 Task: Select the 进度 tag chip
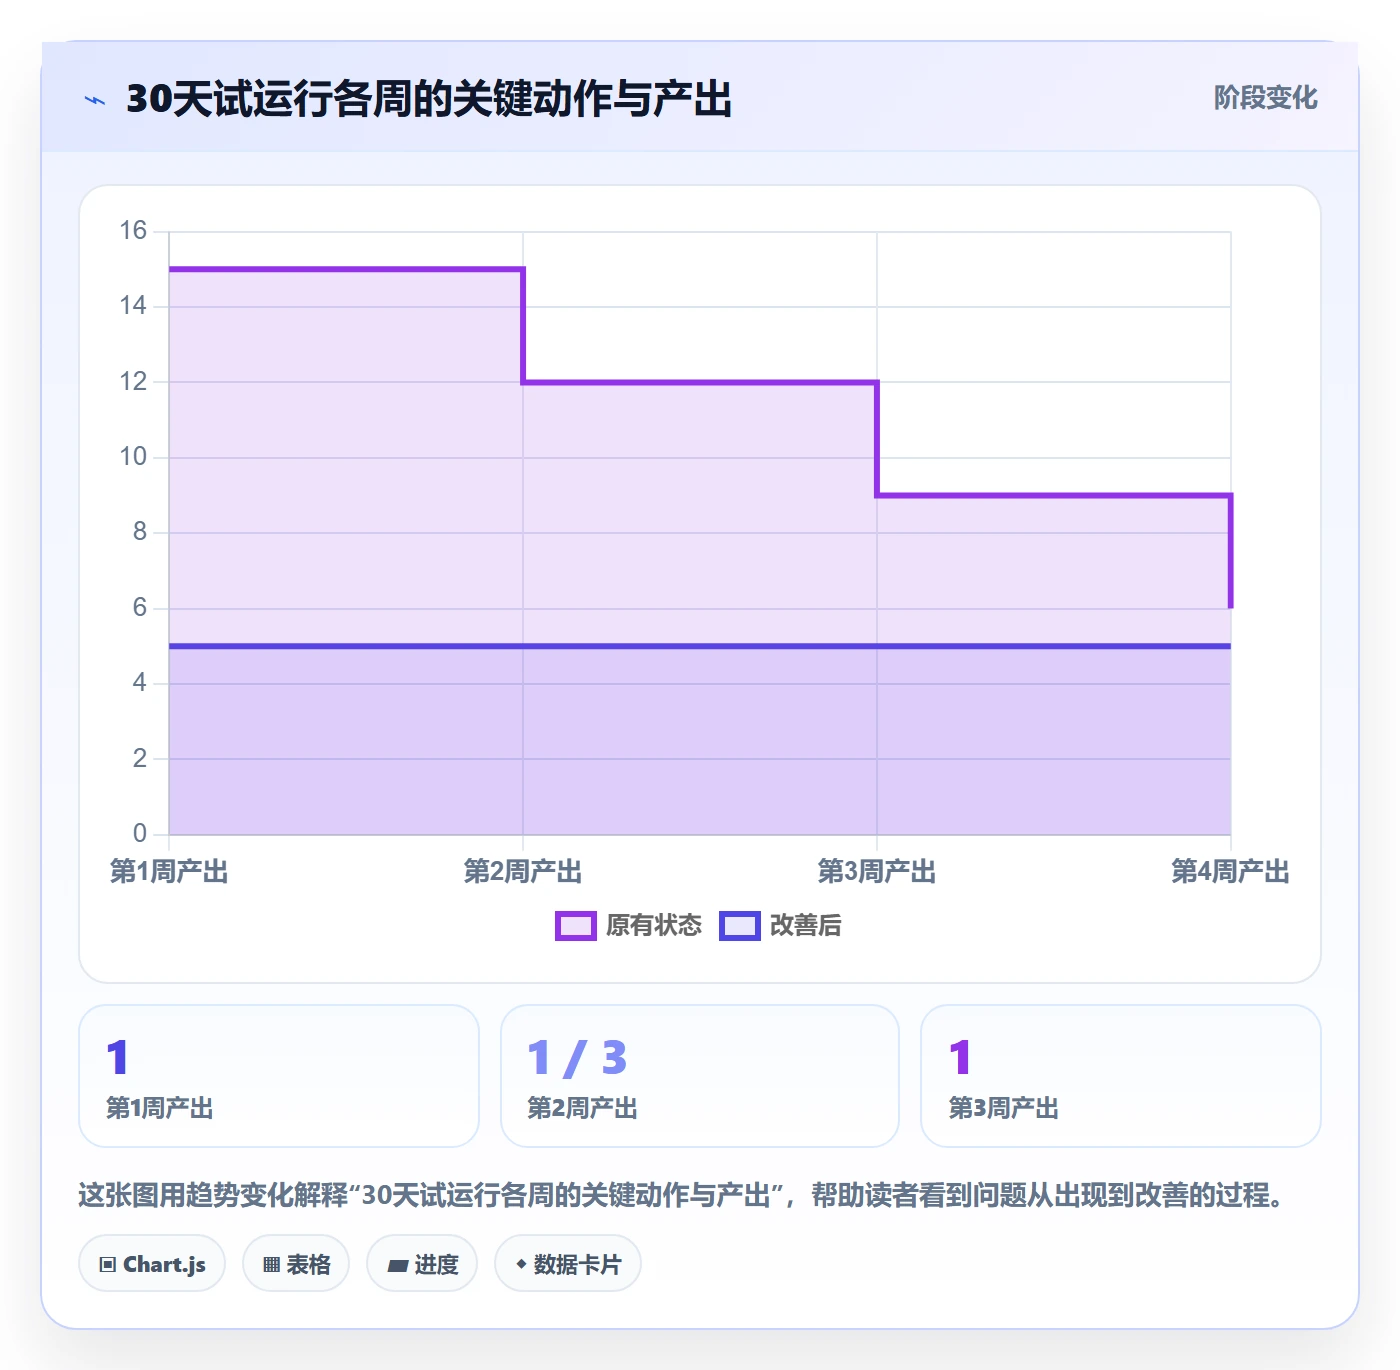point(422,1264)
